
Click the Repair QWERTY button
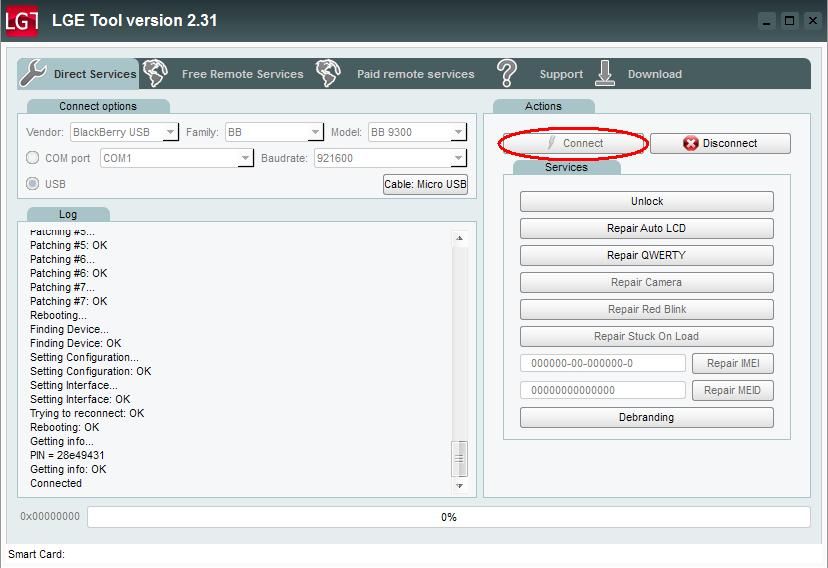pyautogui.click(x=647, y=255)
